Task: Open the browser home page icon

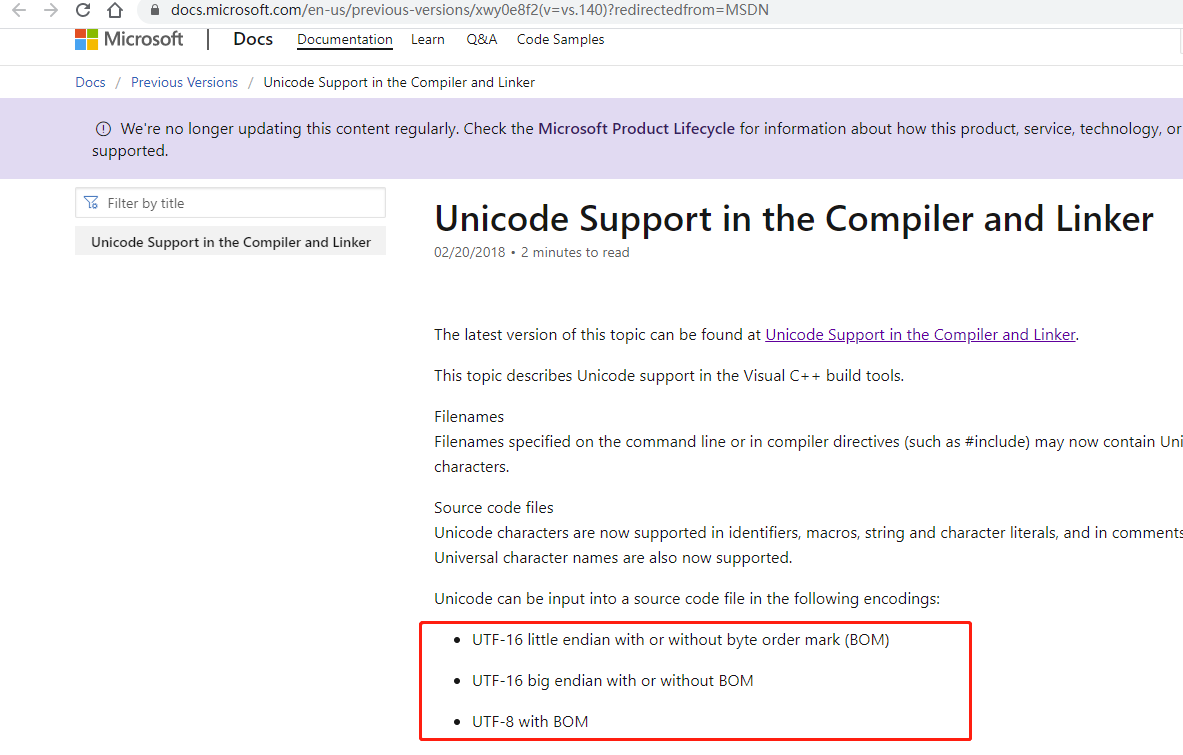Action: tap(115, 11)
